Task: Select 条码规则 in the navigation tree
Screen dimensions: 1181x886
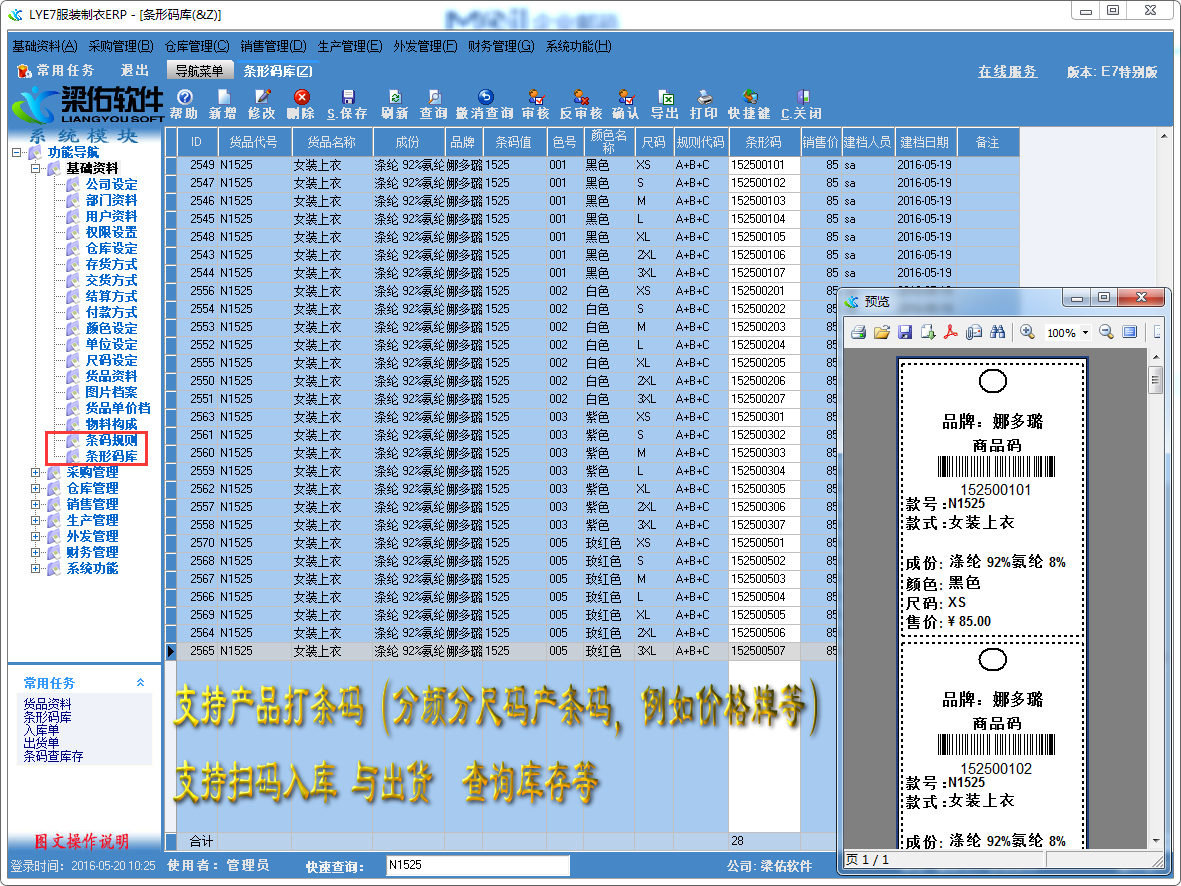Action: (111, 440)
